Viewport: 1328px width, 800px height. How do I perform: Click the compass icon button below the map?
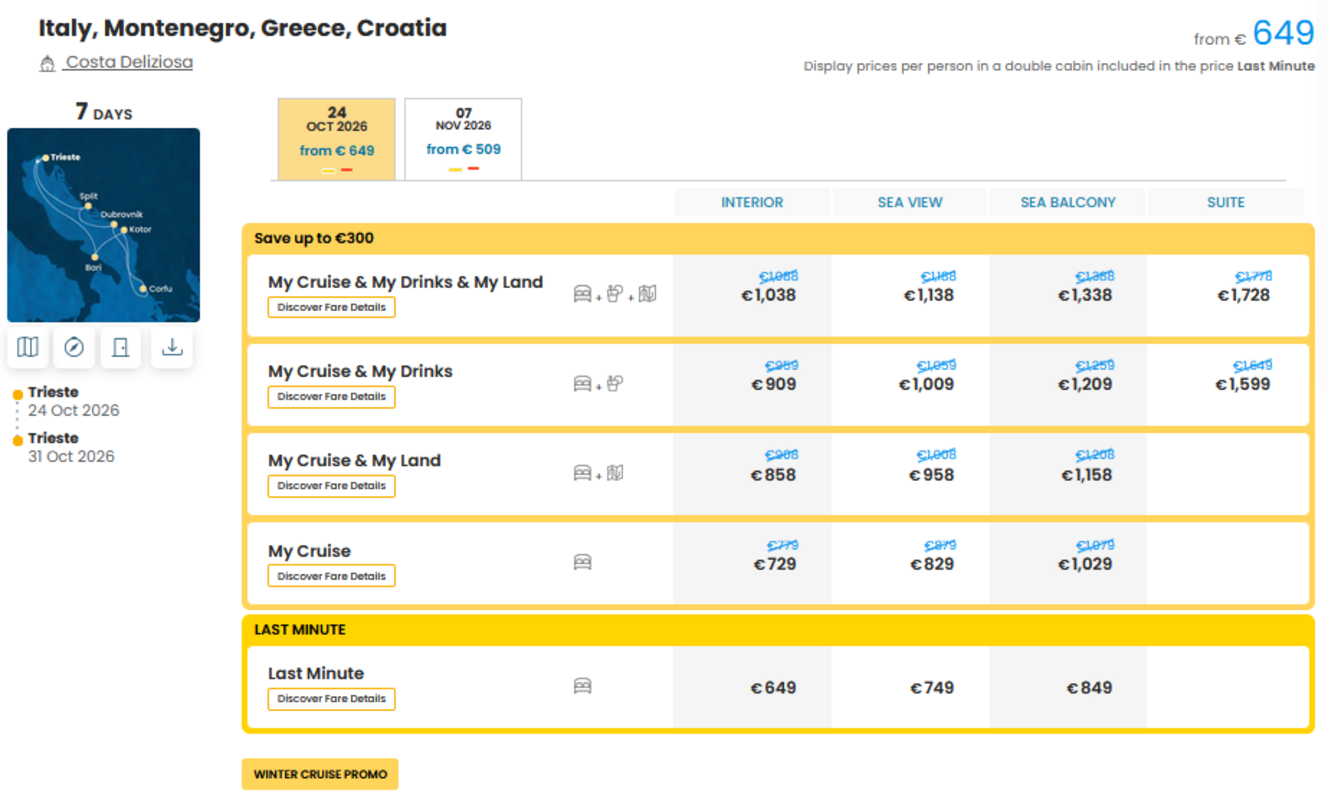pyautogui.click(x=74, y=347)
